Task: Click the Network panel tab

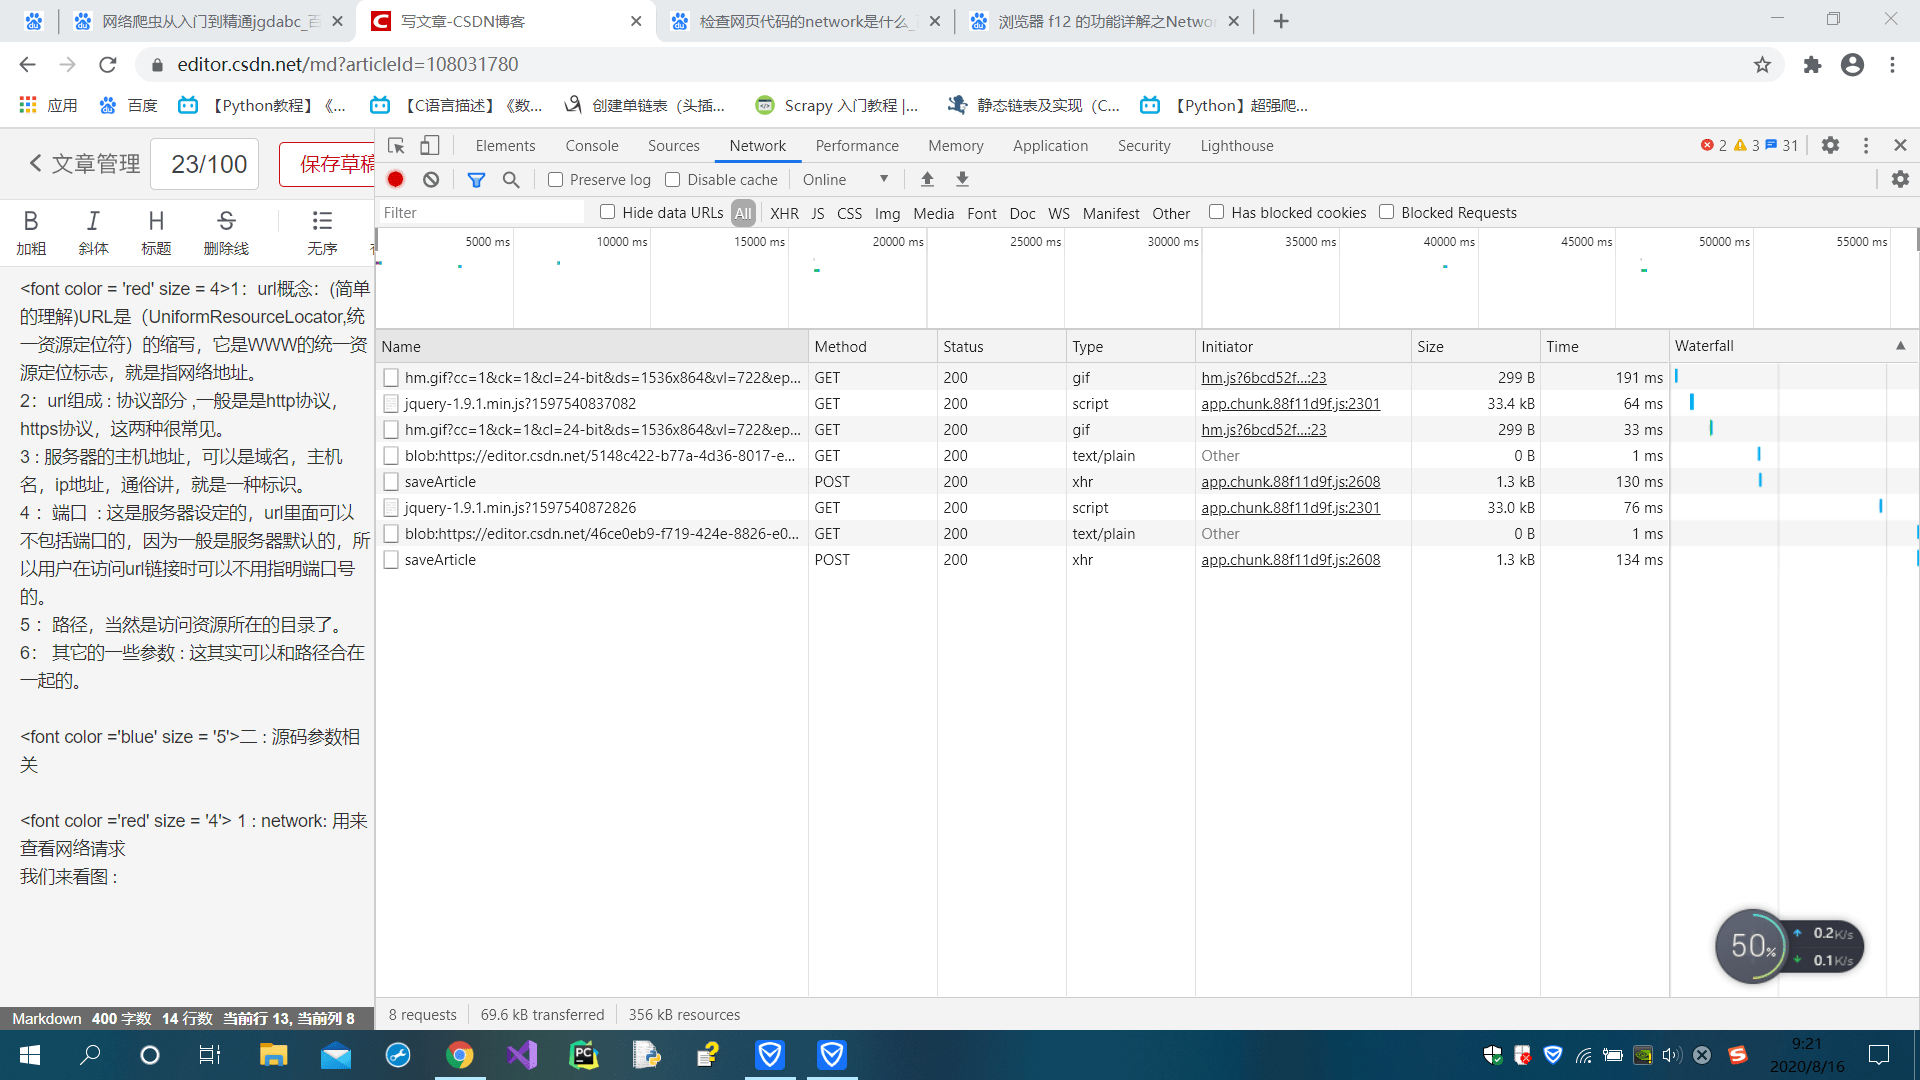Action: point(758,145)
